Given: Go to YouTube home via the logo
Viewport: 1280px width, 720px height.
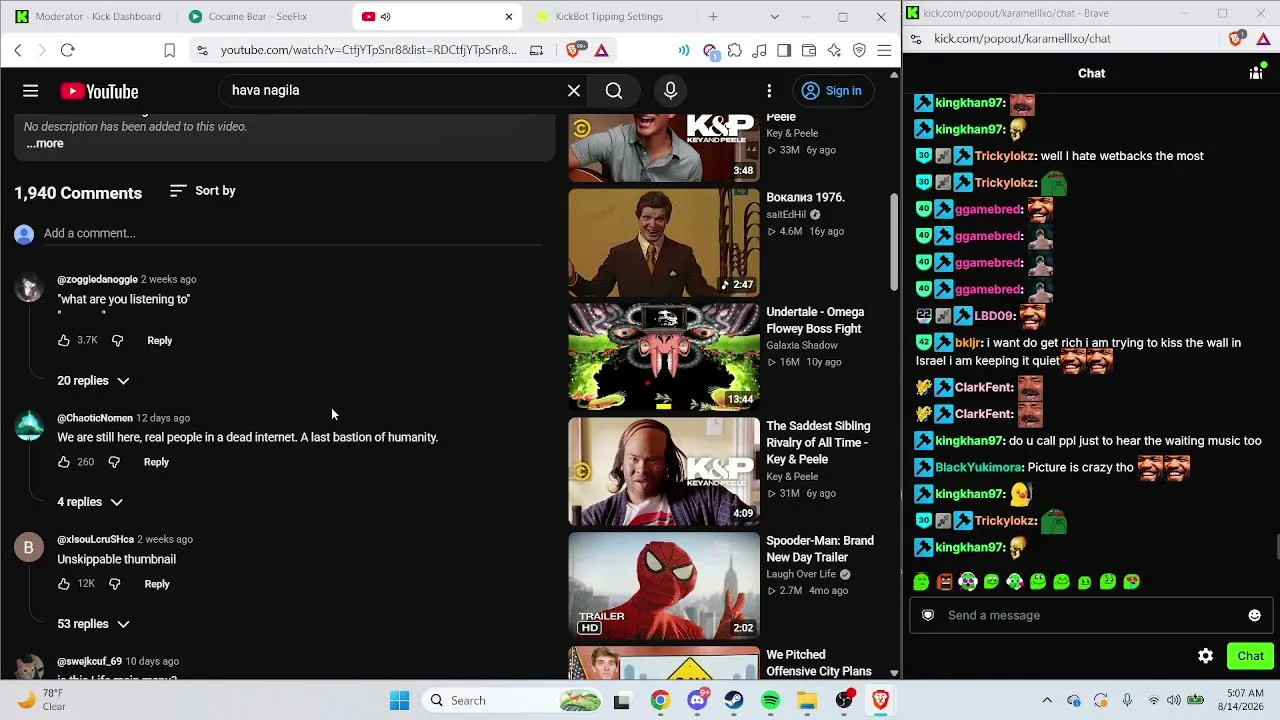Looking at the screenshot, I should click(x=99, y=91).
